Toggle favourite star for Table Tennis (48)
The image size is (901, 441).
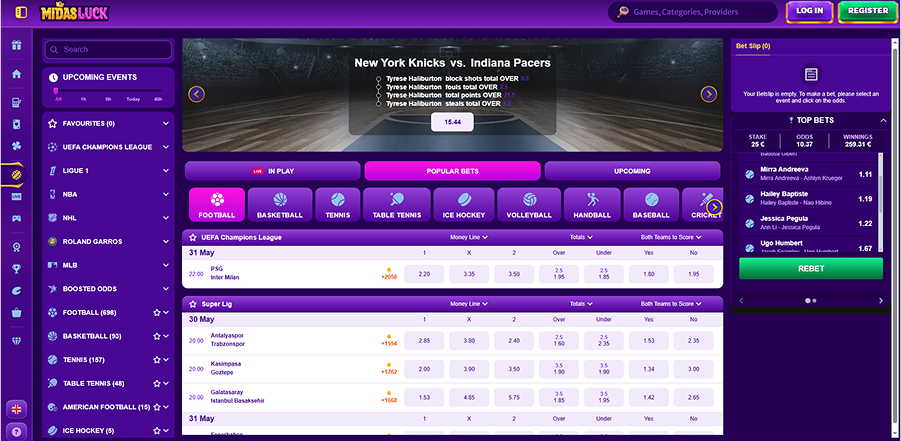point(156,384)
